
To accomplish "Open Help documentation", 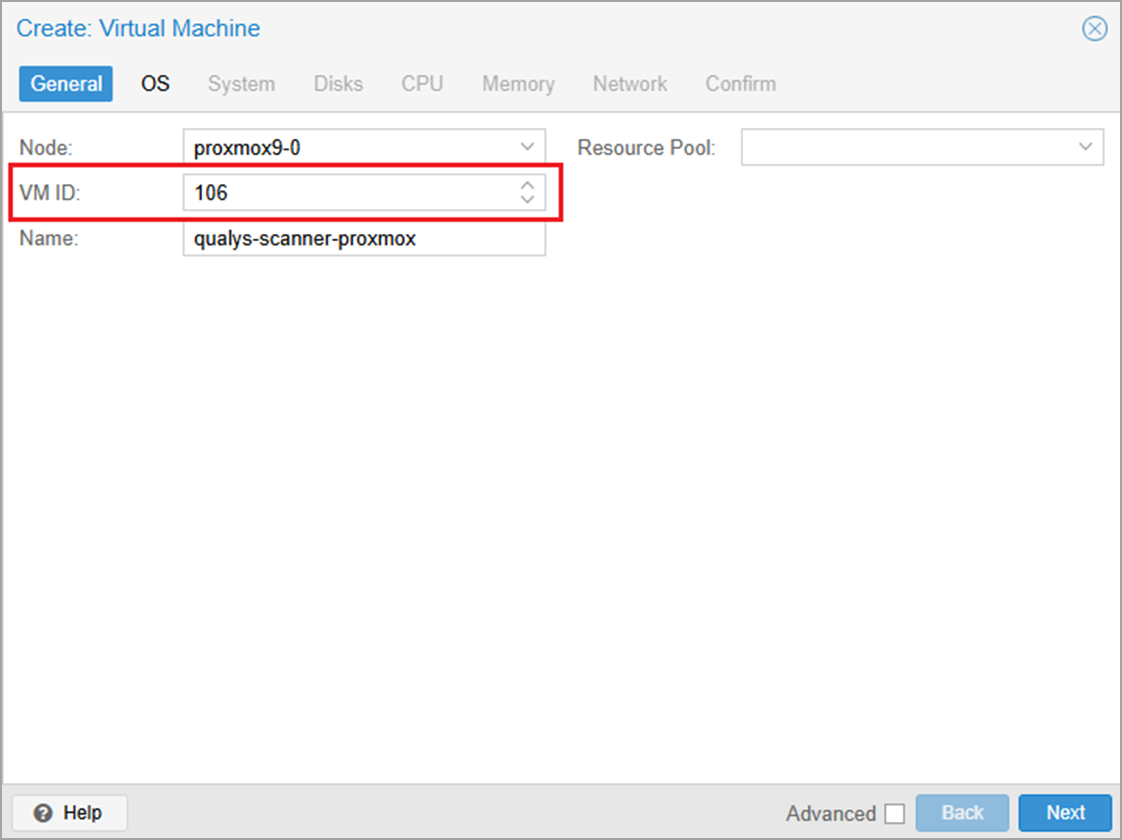I will click(x=68, y=812).
